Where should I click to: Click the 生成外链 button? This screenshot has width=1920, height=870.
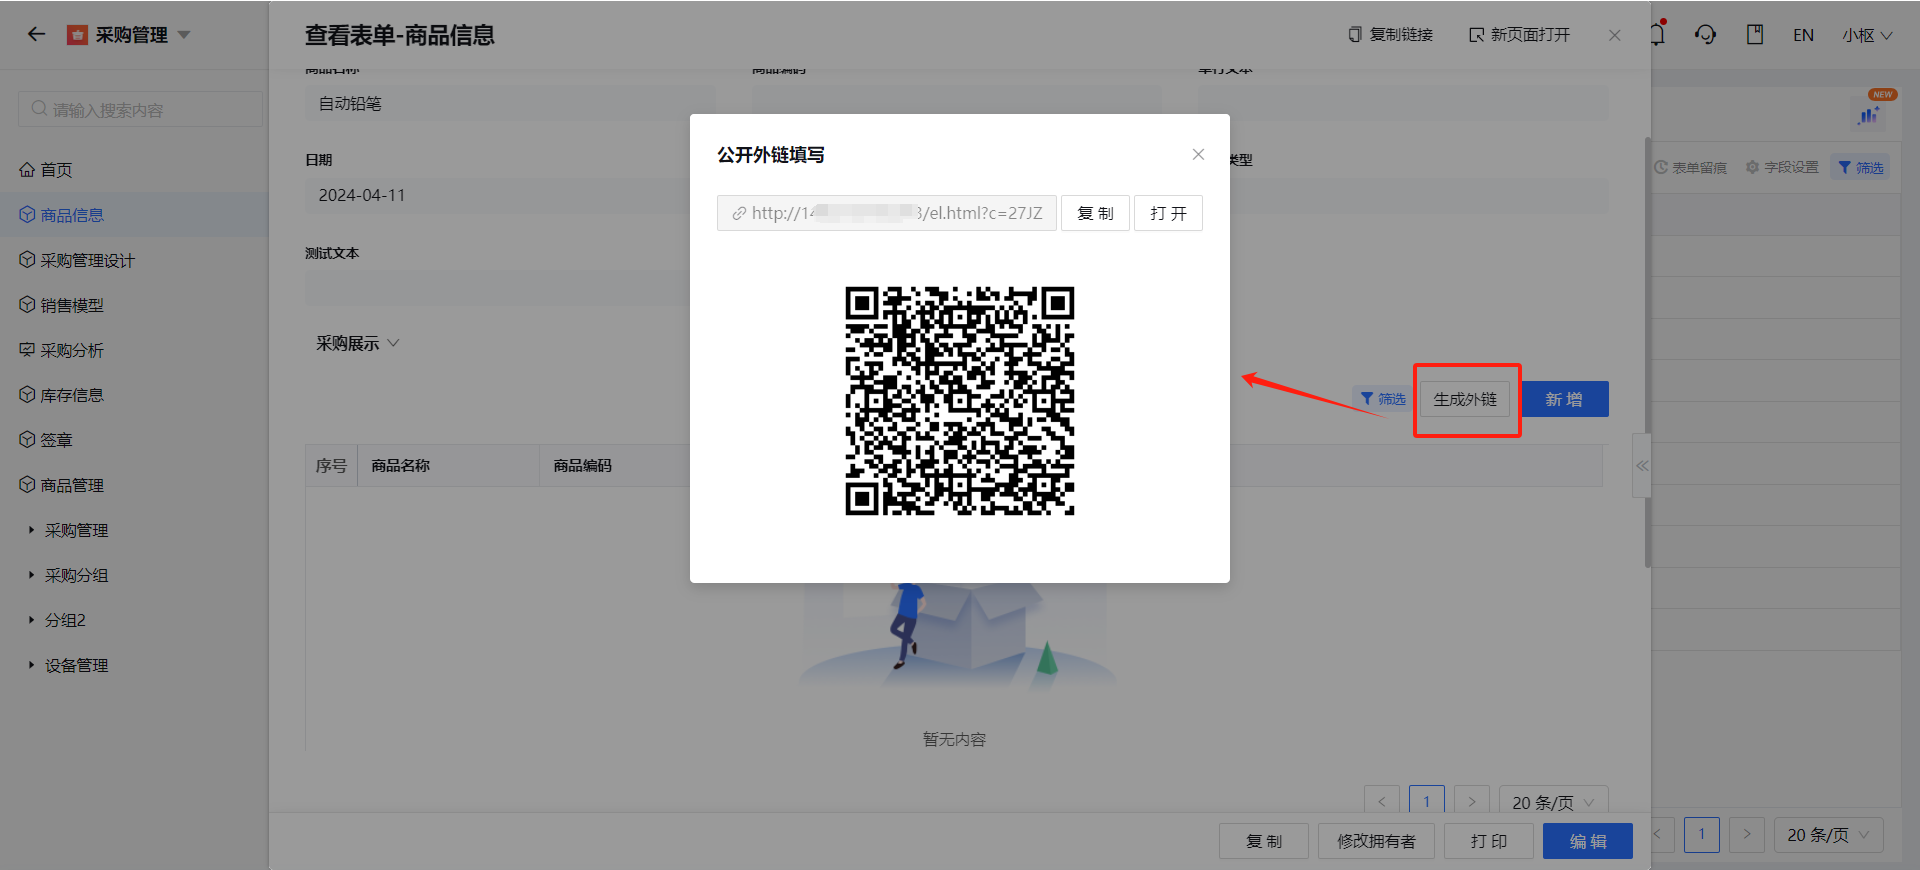(x=1465, y=399)
